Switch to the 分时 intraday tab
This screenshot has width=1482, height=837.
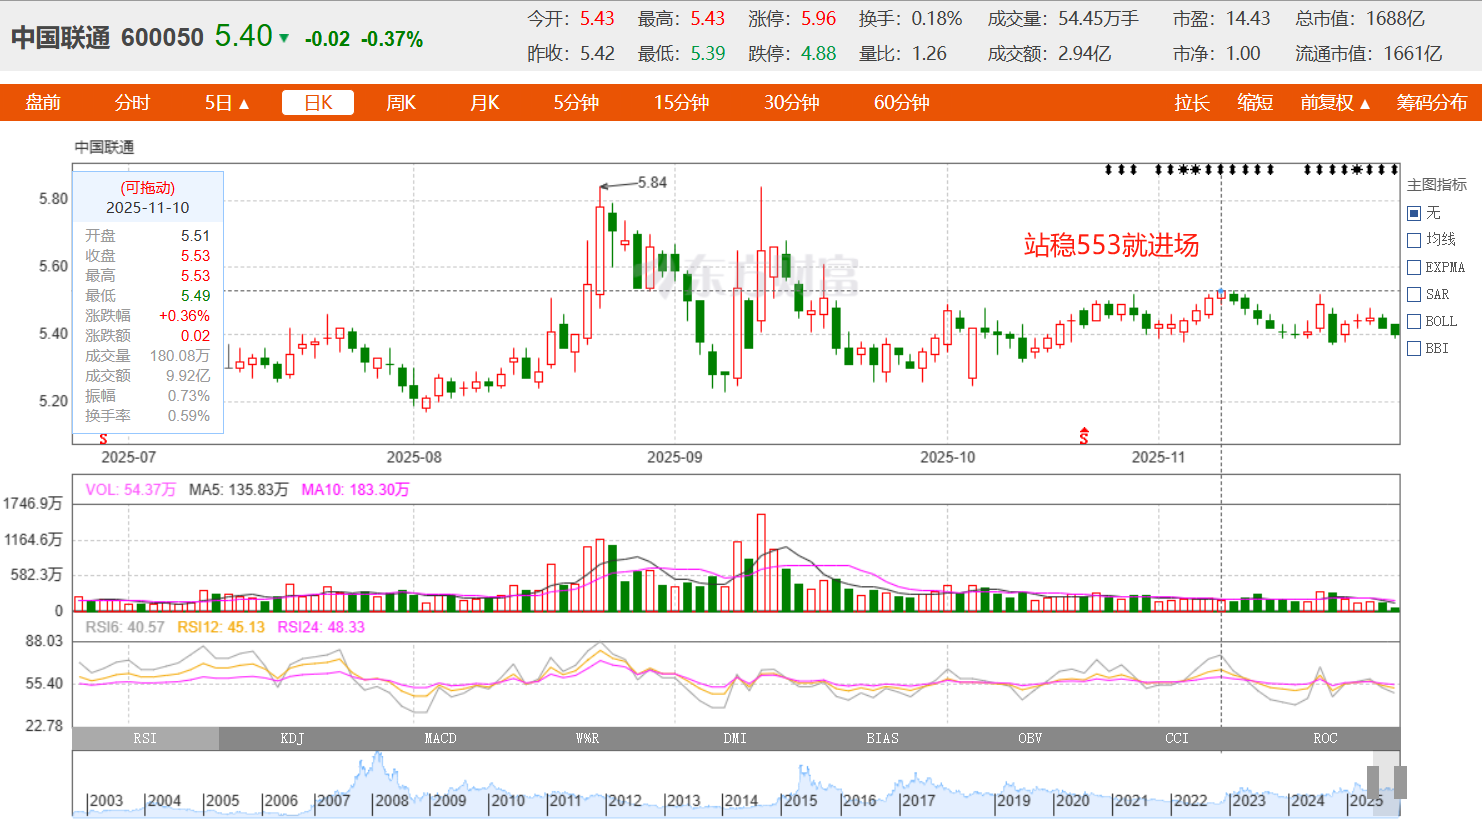pyautogui.click(x=132, y=102)
